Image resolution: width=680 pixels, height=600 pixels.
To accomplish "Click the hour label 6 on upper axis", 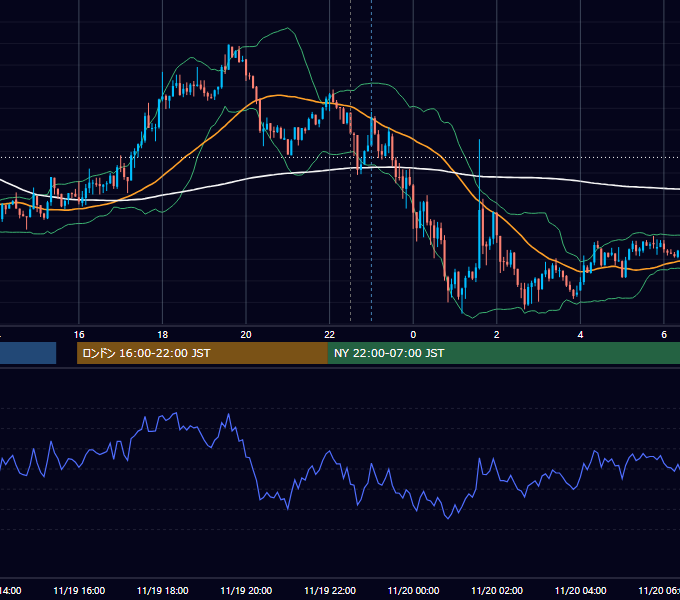I will click(664, 335).
